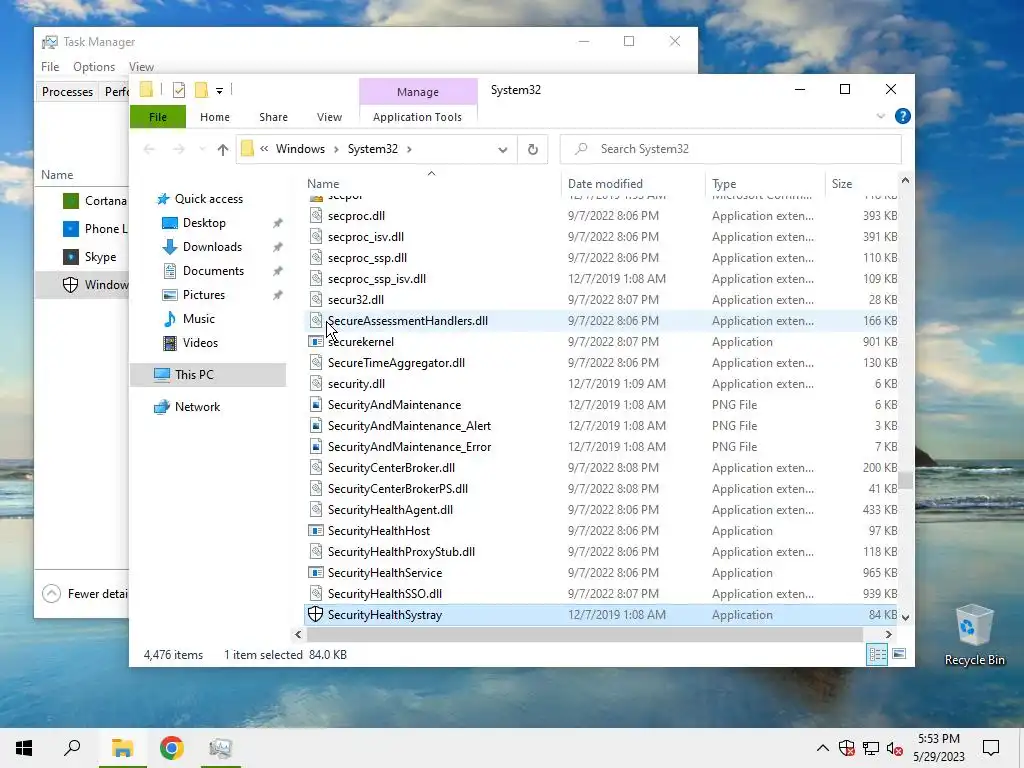Select This PC in navigation pane

(x=208, y=375)
